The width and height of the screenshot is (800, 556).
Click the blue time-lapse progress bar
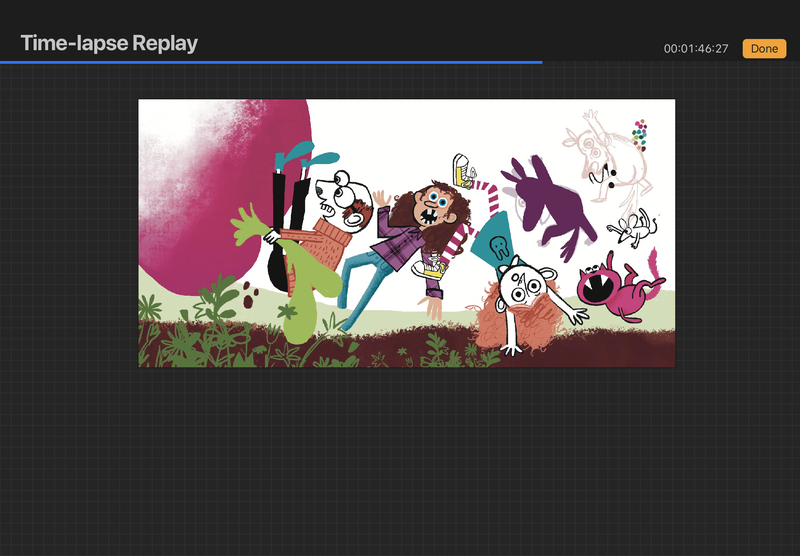[x=270, y=62]
